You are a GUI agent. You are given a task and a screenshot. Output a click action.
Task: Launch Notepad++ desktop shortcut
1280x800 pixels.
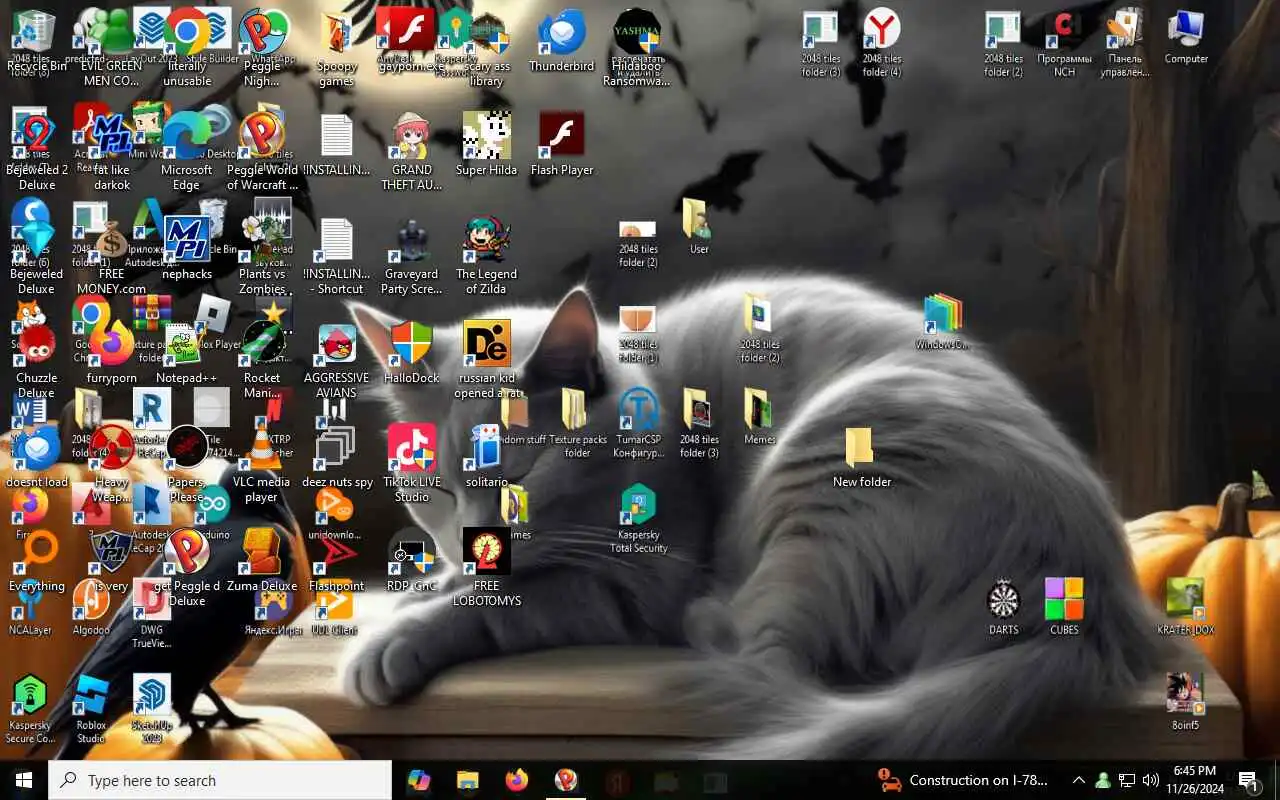pyautogui.click(x=187, y=352)
